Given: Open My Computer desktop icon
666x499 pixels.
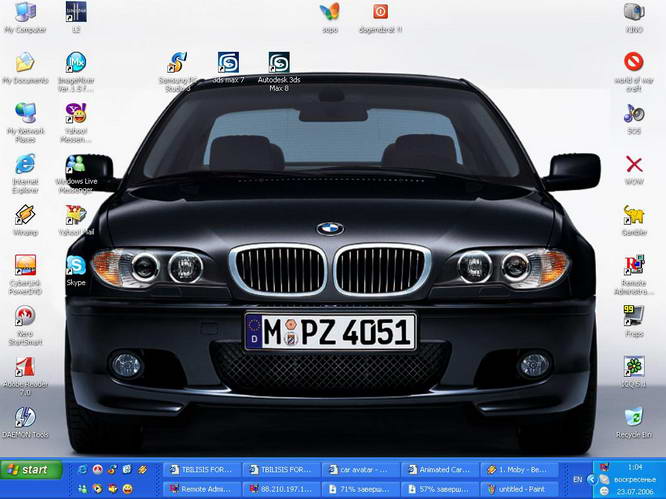Looking at the screenshot, I should pos(25,17).
